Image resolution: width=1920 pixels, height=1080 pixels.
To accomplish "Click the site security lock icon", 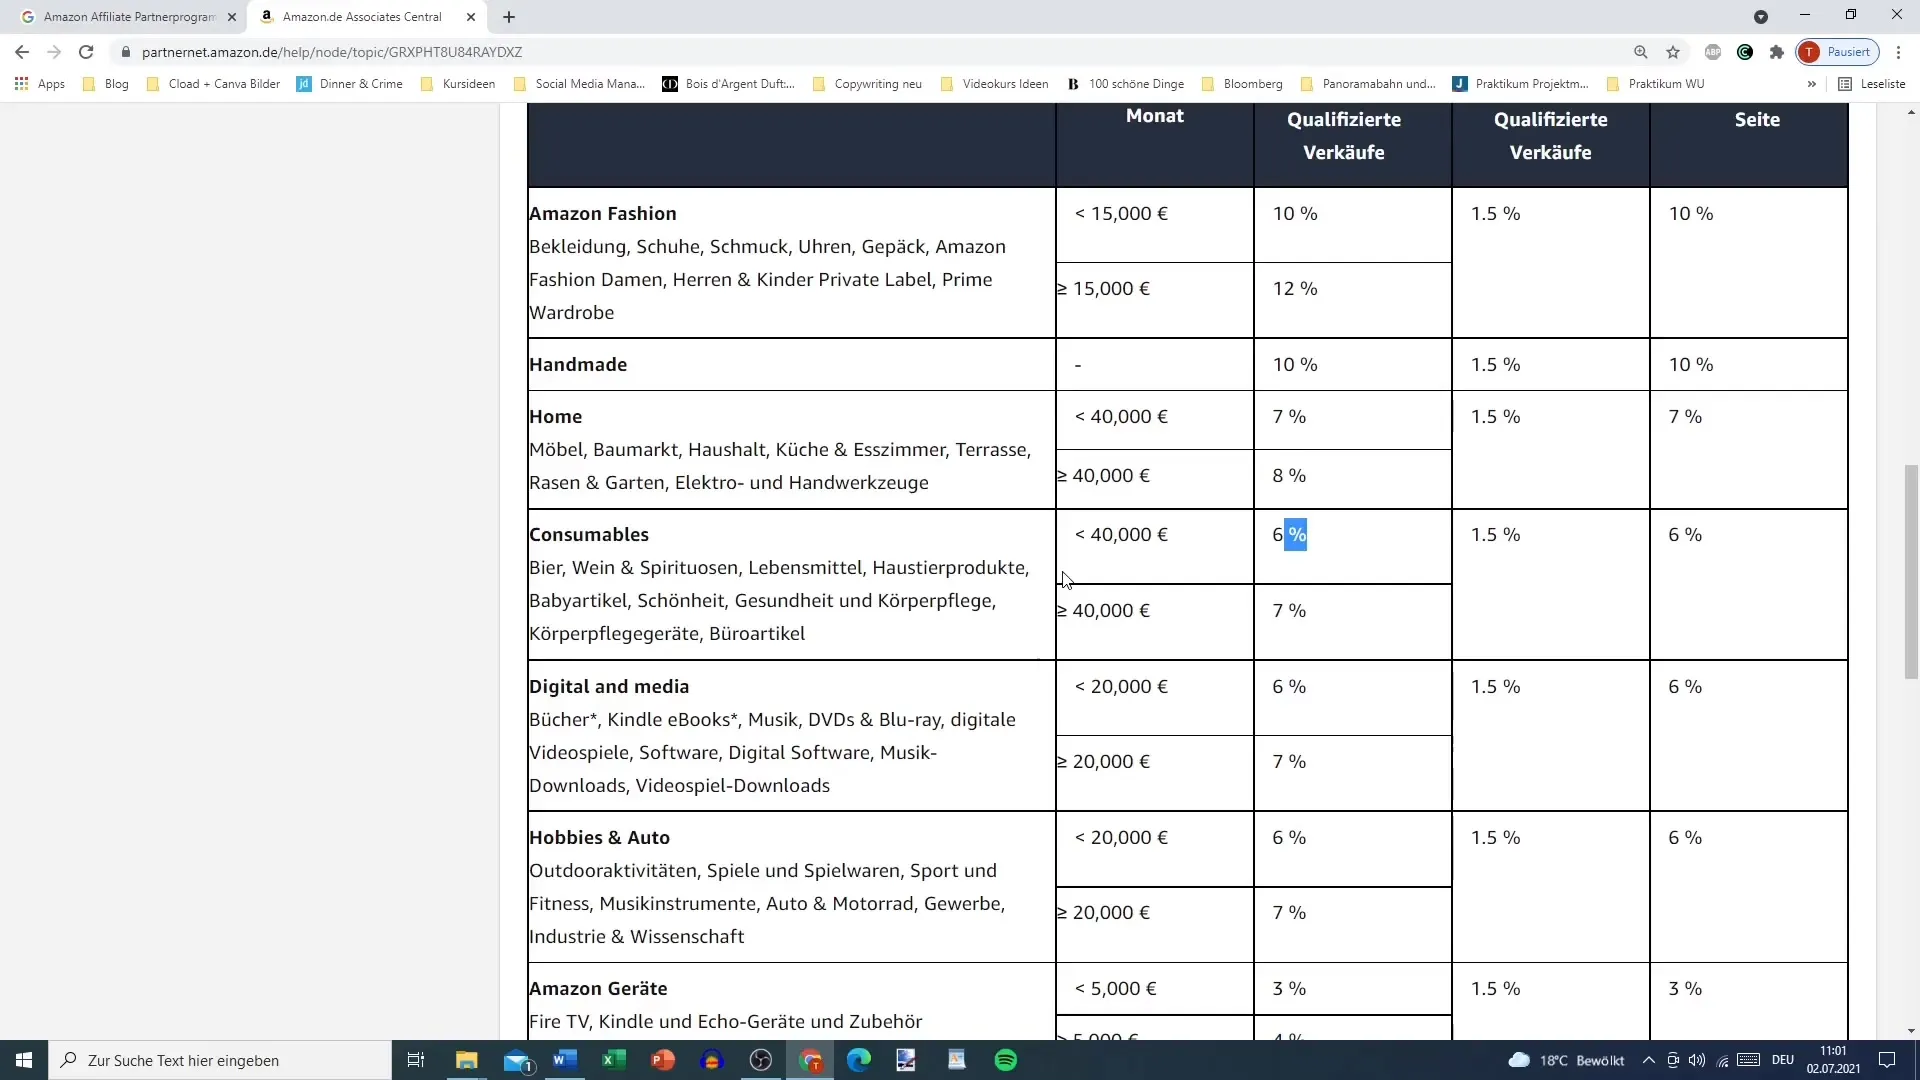I will [125, 52].
